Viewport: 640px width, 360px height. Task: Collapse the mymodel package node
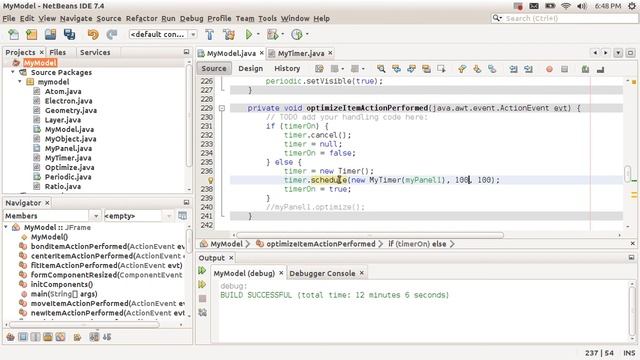click(x=20, y=82)
